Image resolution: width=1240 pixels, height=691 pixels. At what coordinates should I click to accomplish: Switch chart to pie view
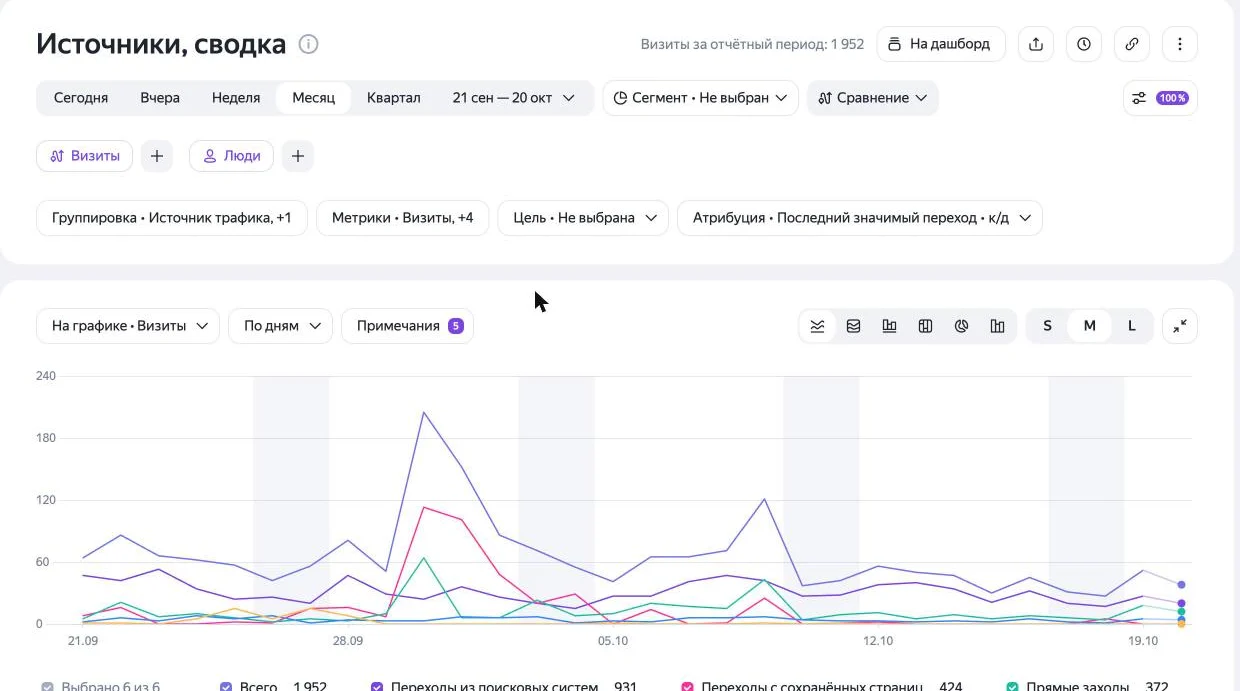coord(961,326)
